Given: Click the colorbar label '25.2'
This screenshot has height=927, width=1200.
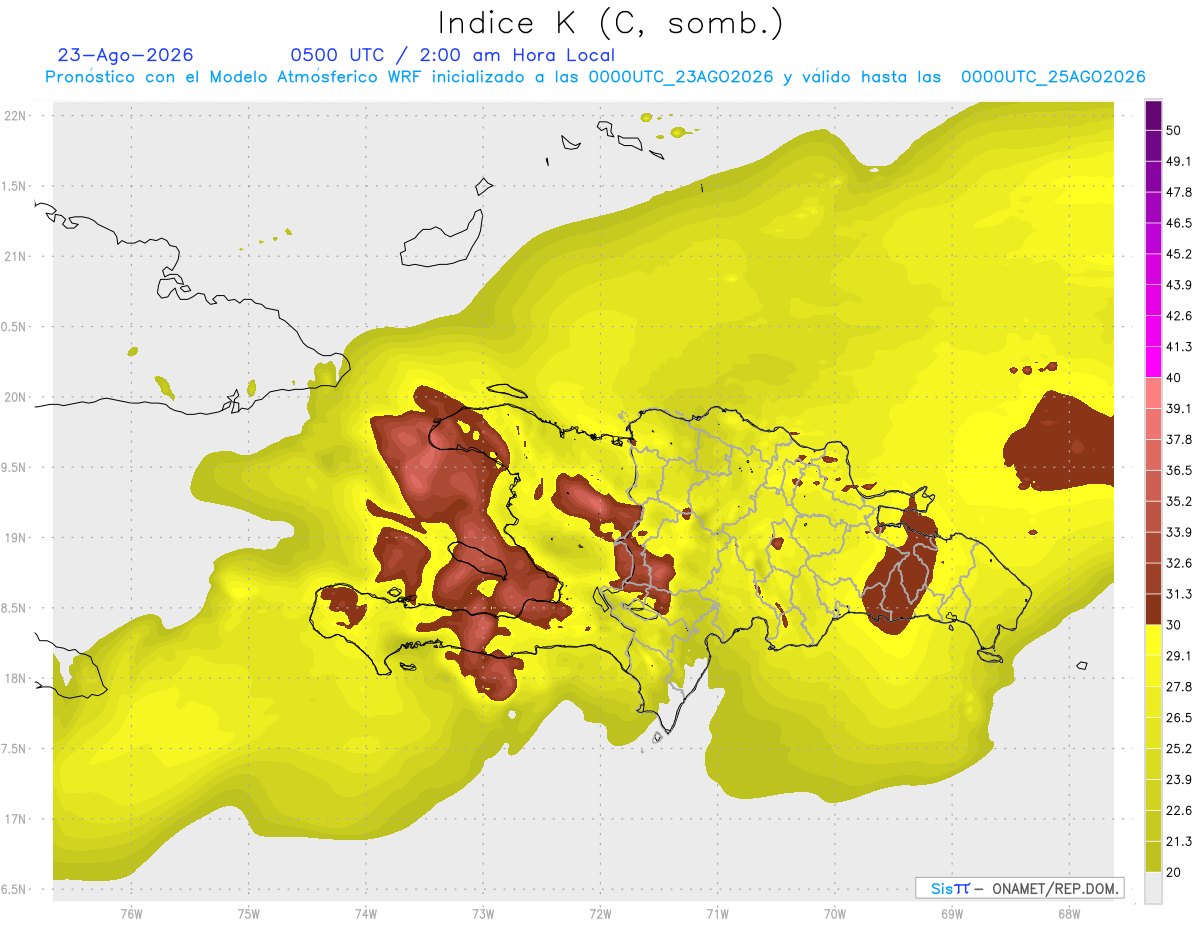Looking at the screenshot, I should coord(1179,749).
